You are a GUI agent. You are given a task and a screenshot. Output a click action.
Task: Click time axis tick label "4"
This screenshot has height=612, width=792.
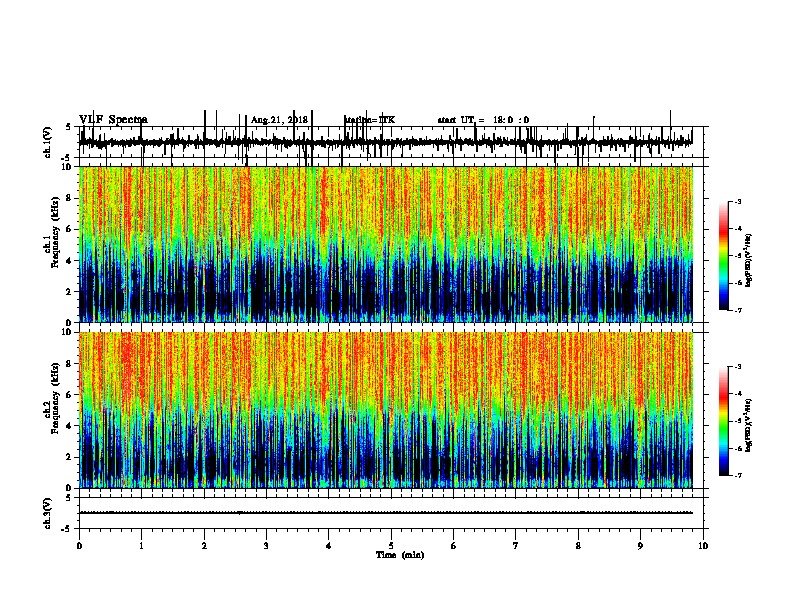tap(329, 545)
